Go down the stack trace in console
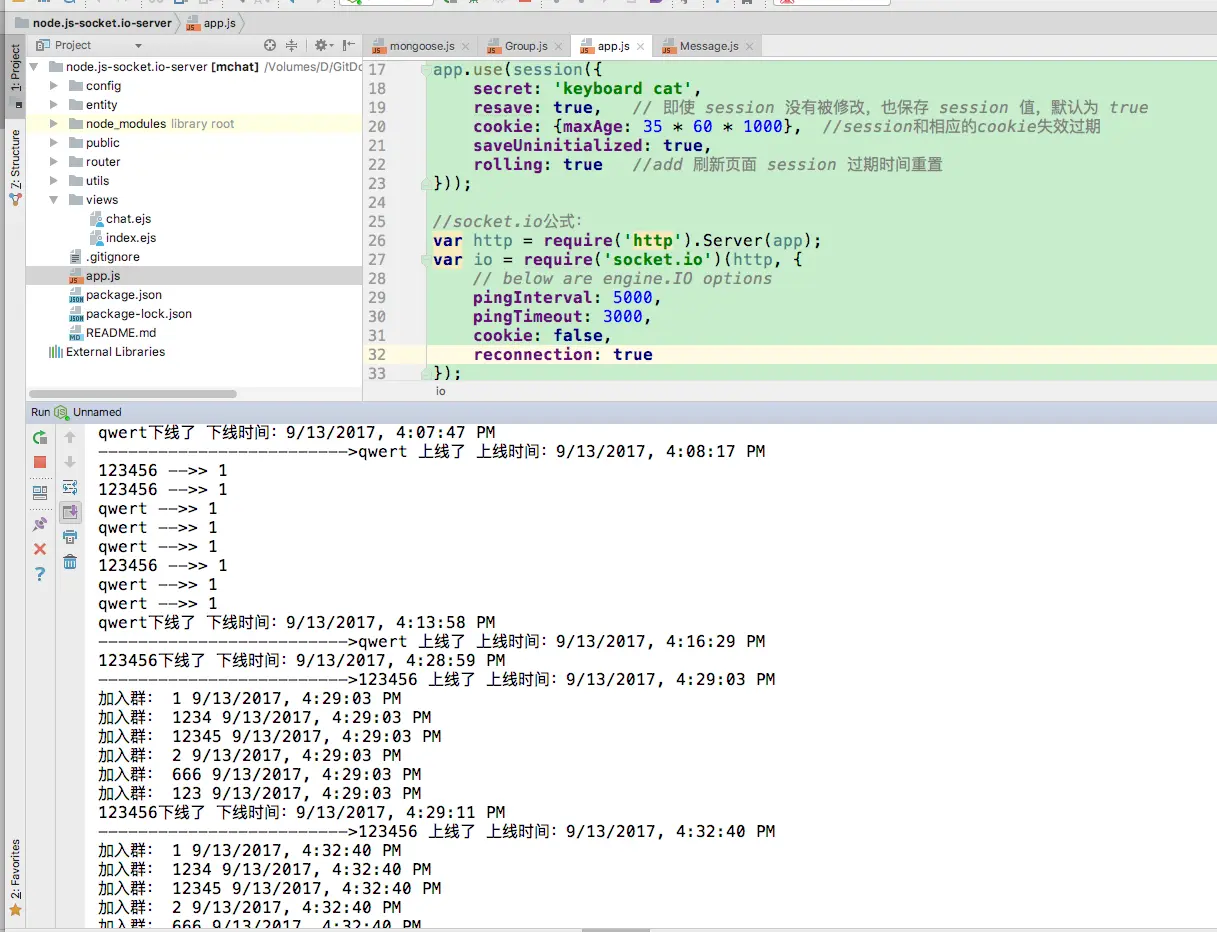The height and width of the screenshot is (932, 1217). (70, 462)
